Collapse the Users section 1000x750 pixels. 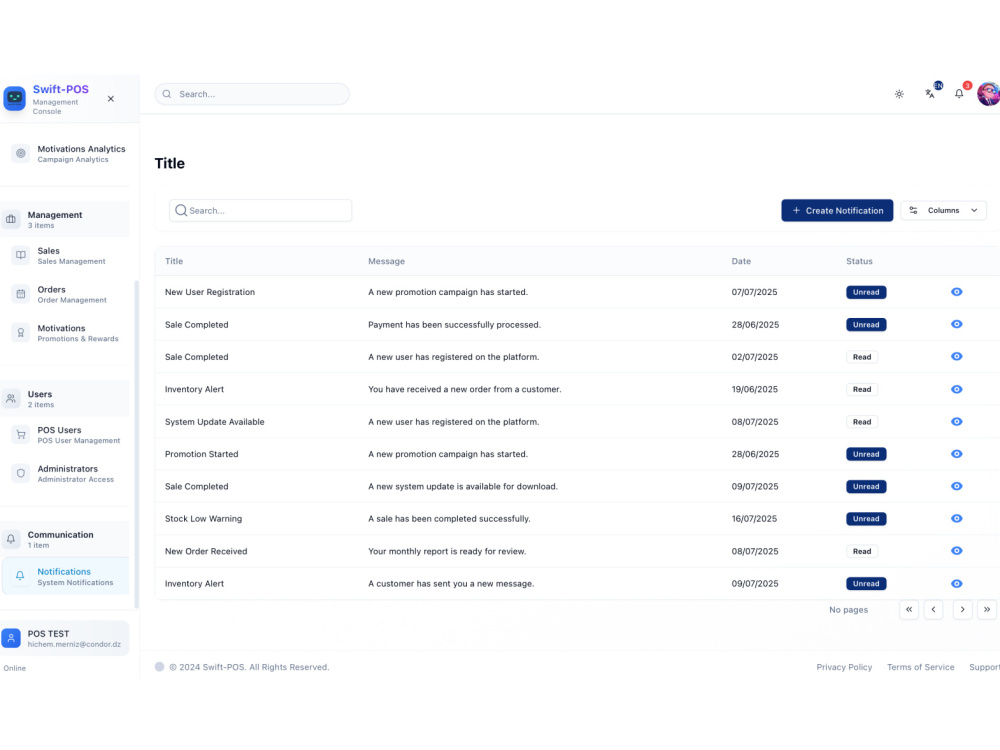click(x=64, y=399)
